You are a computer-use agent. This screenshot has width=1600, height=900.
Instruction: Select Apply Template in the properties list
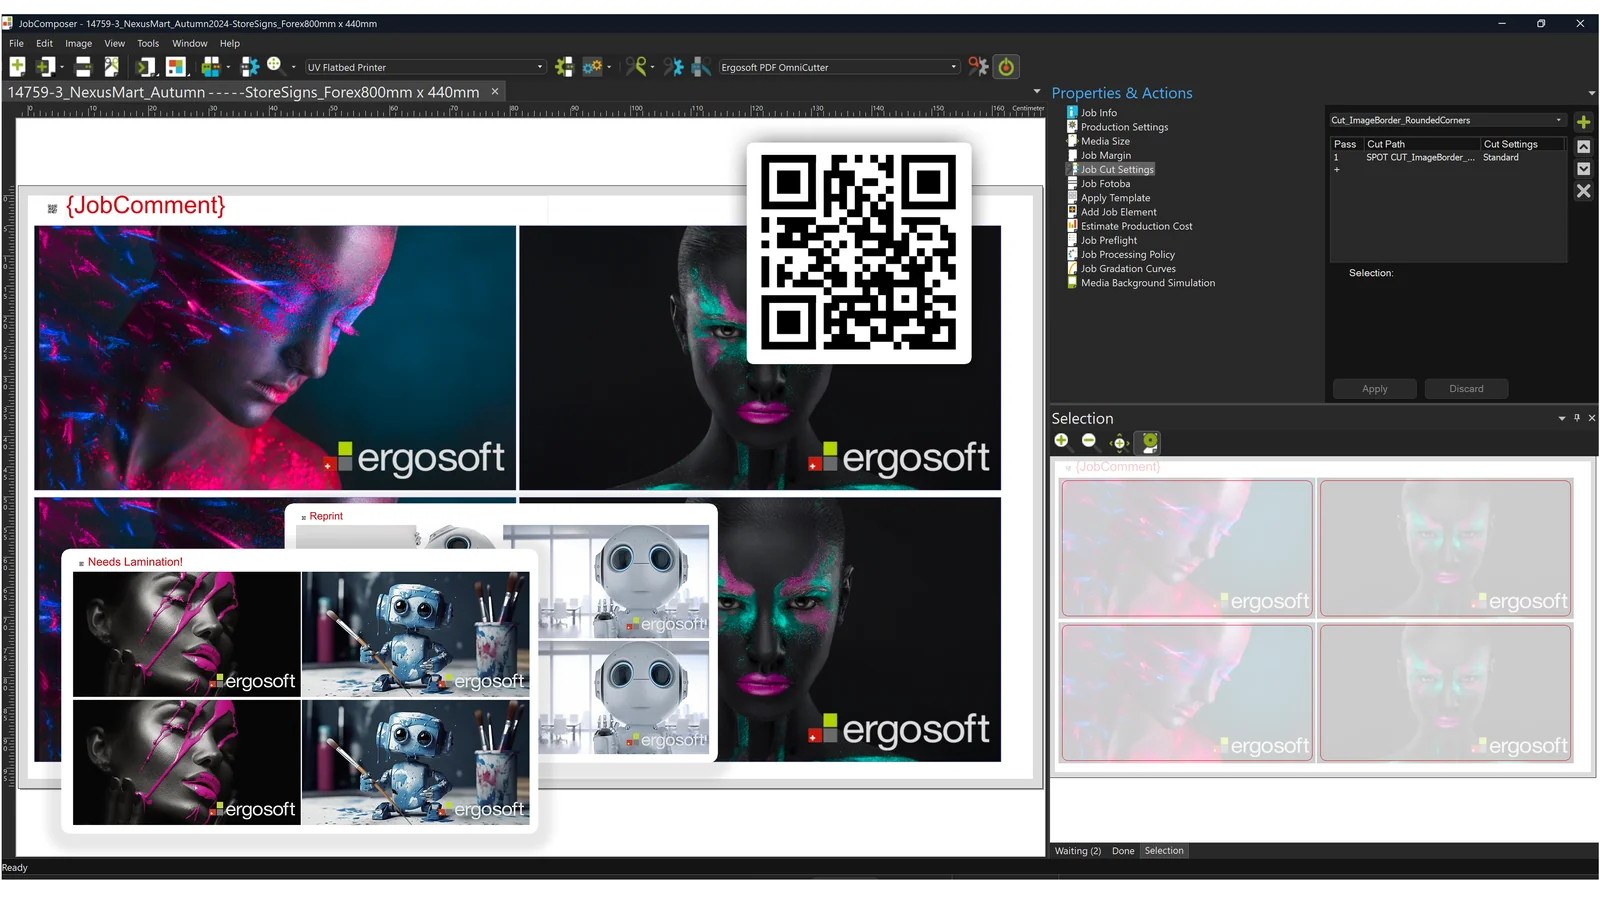pyautogui.click(x=1115, y=198)
